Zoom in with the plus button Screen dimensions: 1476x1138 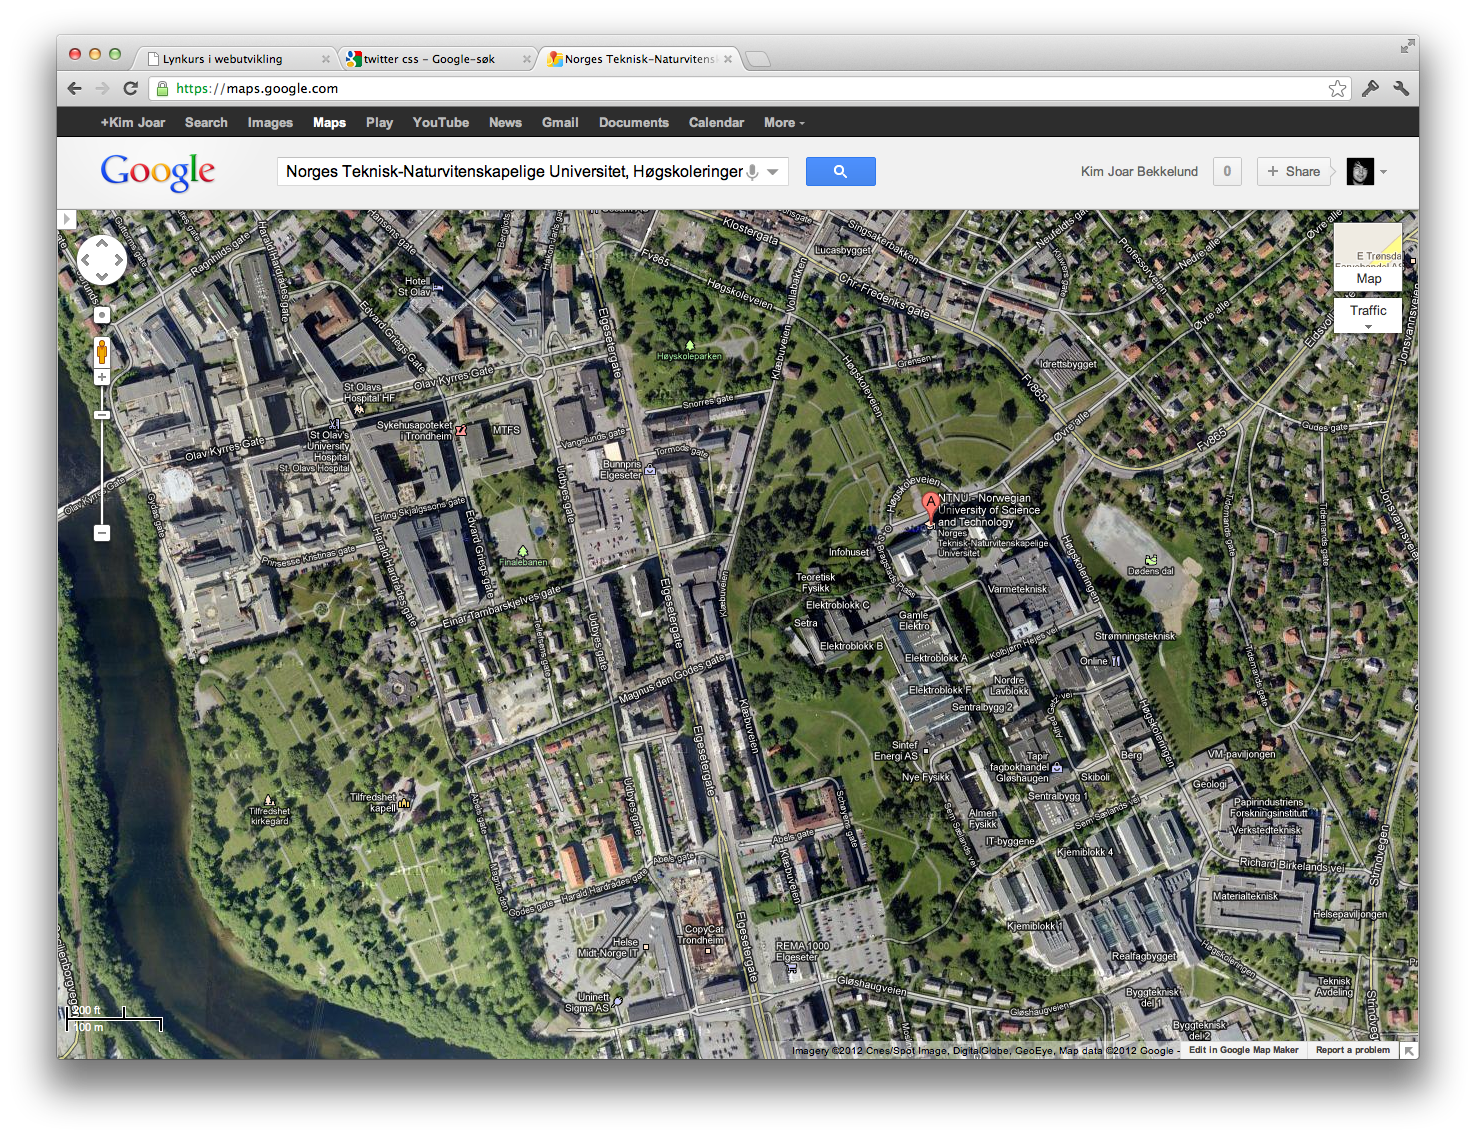(x=102, y=377)
